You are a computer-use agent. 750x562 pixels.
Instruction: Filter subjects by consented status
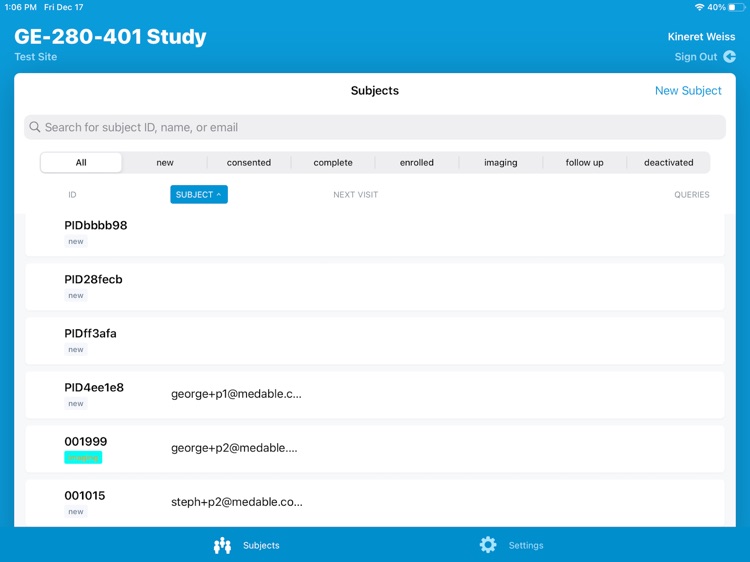tap(249, 163)
